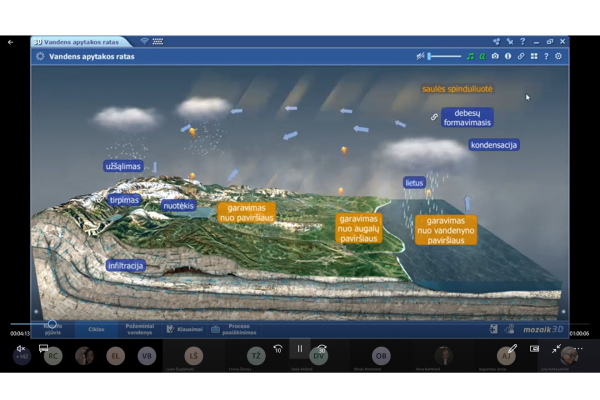Viewport: 600px width, 400px height.
Task: Toggle the green music note icon
Action: click(x=471, y=56)
